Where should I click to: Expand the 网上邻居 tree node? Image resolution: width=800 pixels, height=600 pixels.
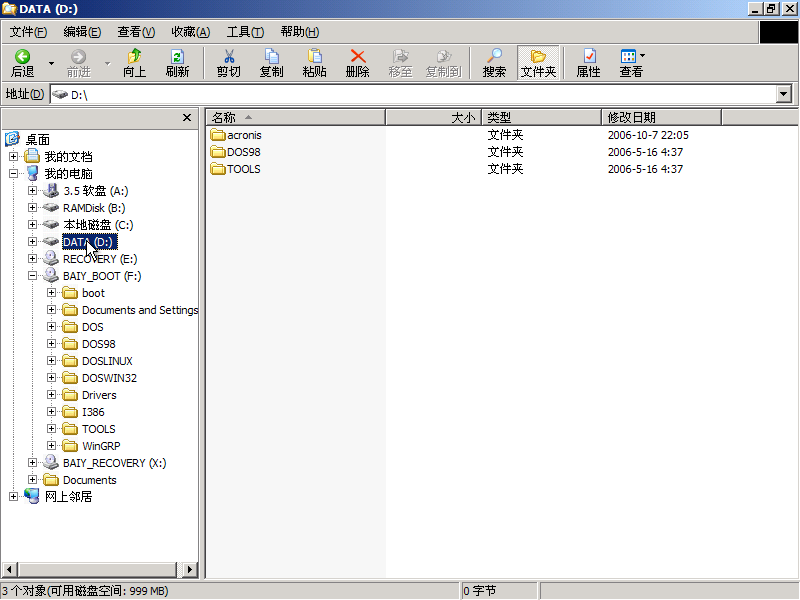[x=13, y=496]
